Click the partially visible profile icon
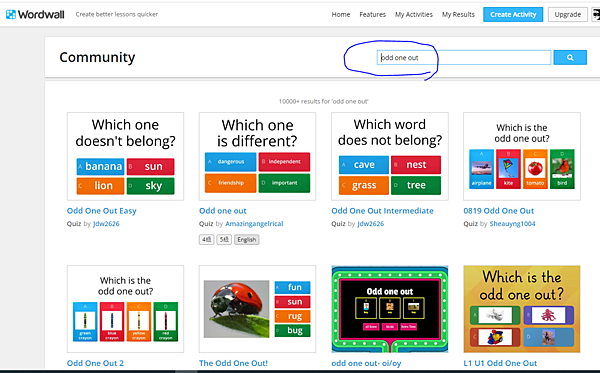 tap(596, 15)
